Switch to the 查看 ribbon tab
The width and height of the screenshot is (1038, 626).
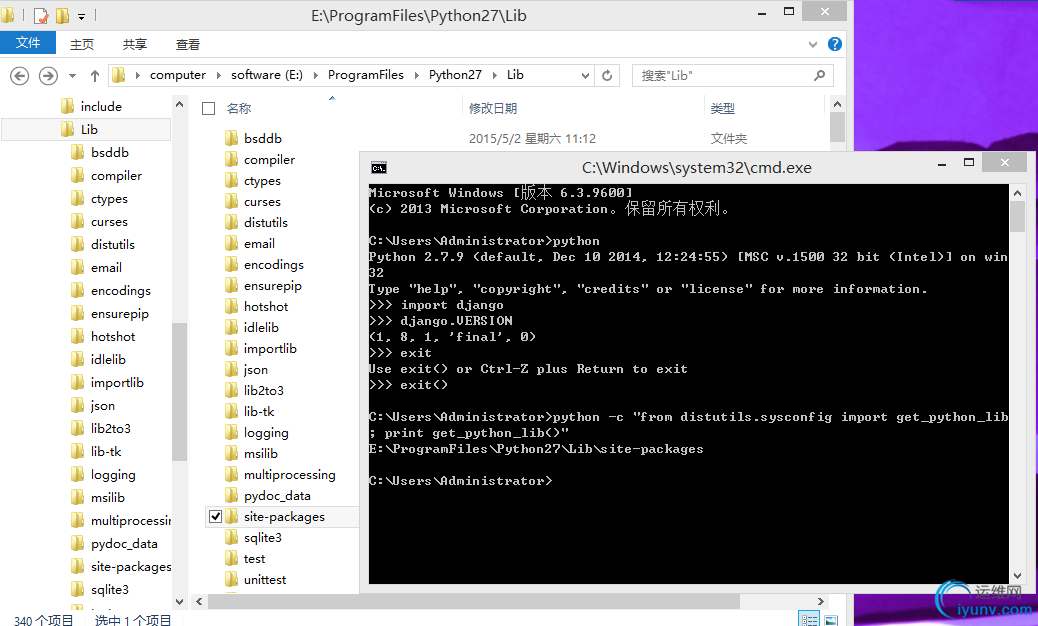[187, 44]
